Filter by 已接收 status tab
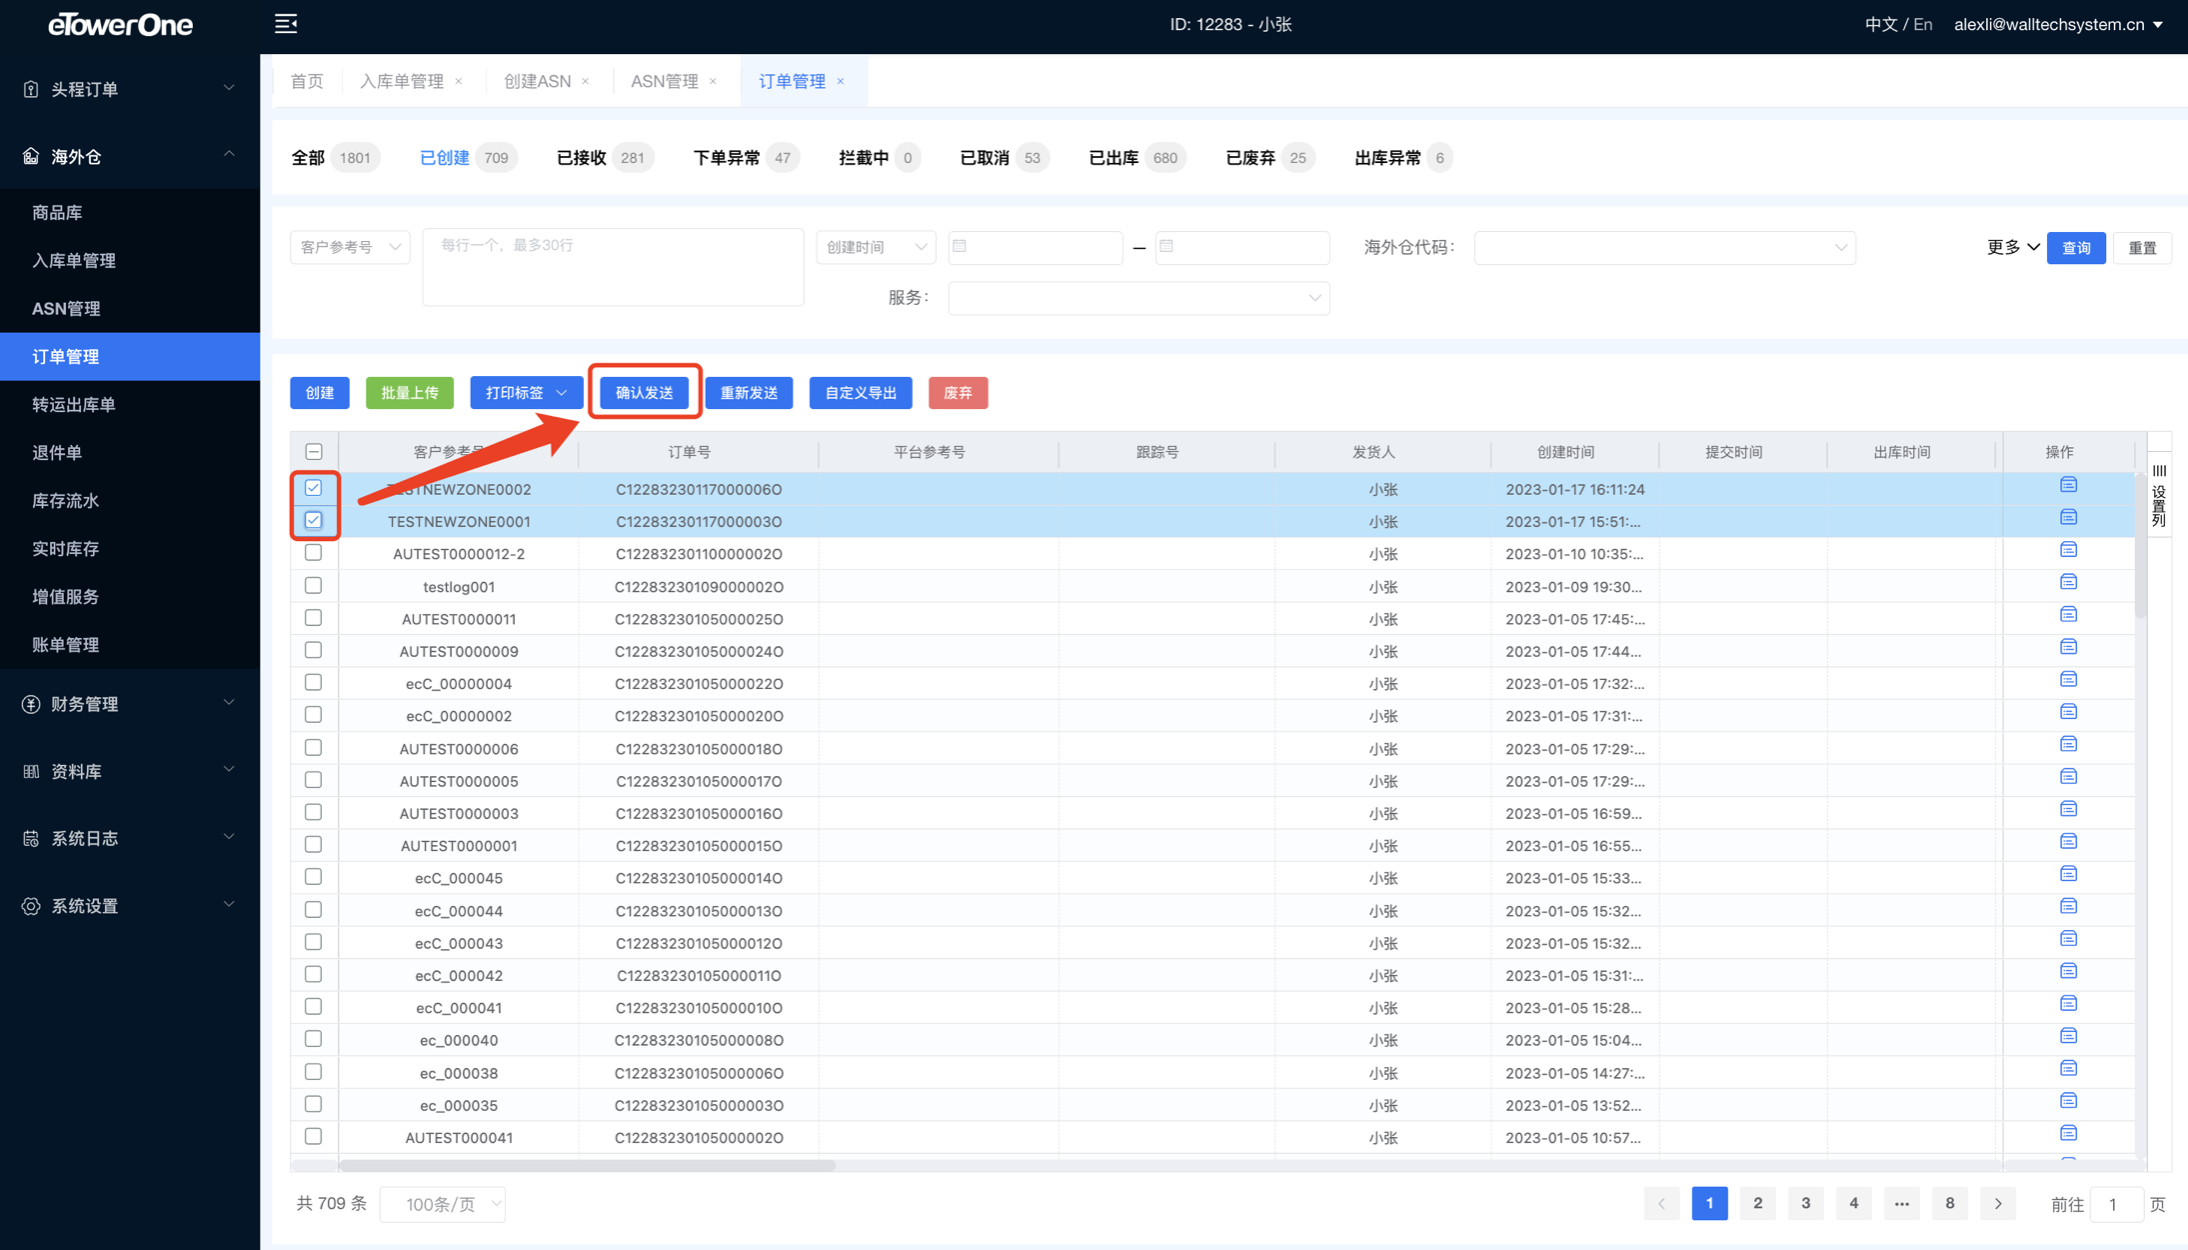Viewport: 2188px width, 1250px height. (x=604, y=157)
